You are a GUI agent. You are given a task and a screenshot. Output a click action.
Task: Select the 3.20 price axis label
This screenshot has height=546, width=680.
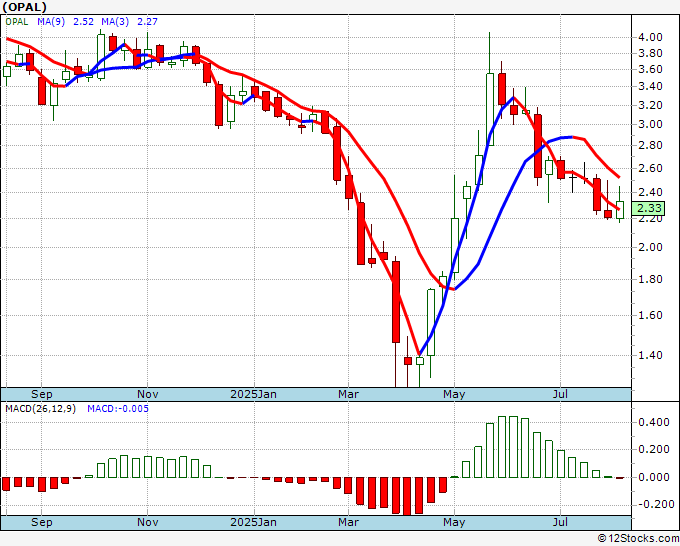point(650,105)
